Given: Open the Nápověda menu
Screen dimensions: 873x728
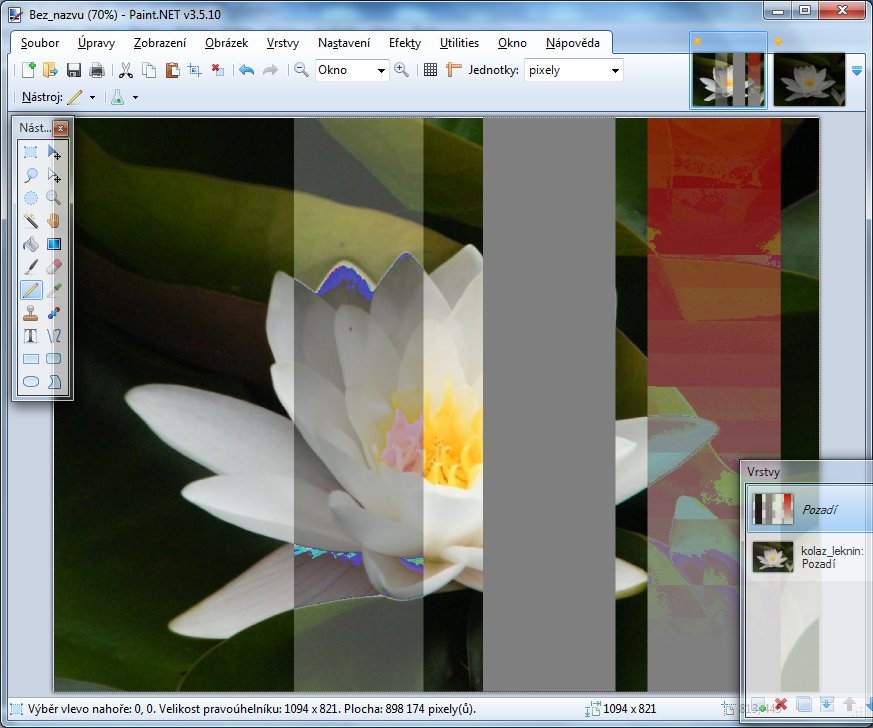Looking at the screenshot, I should [x=573, y=43].
